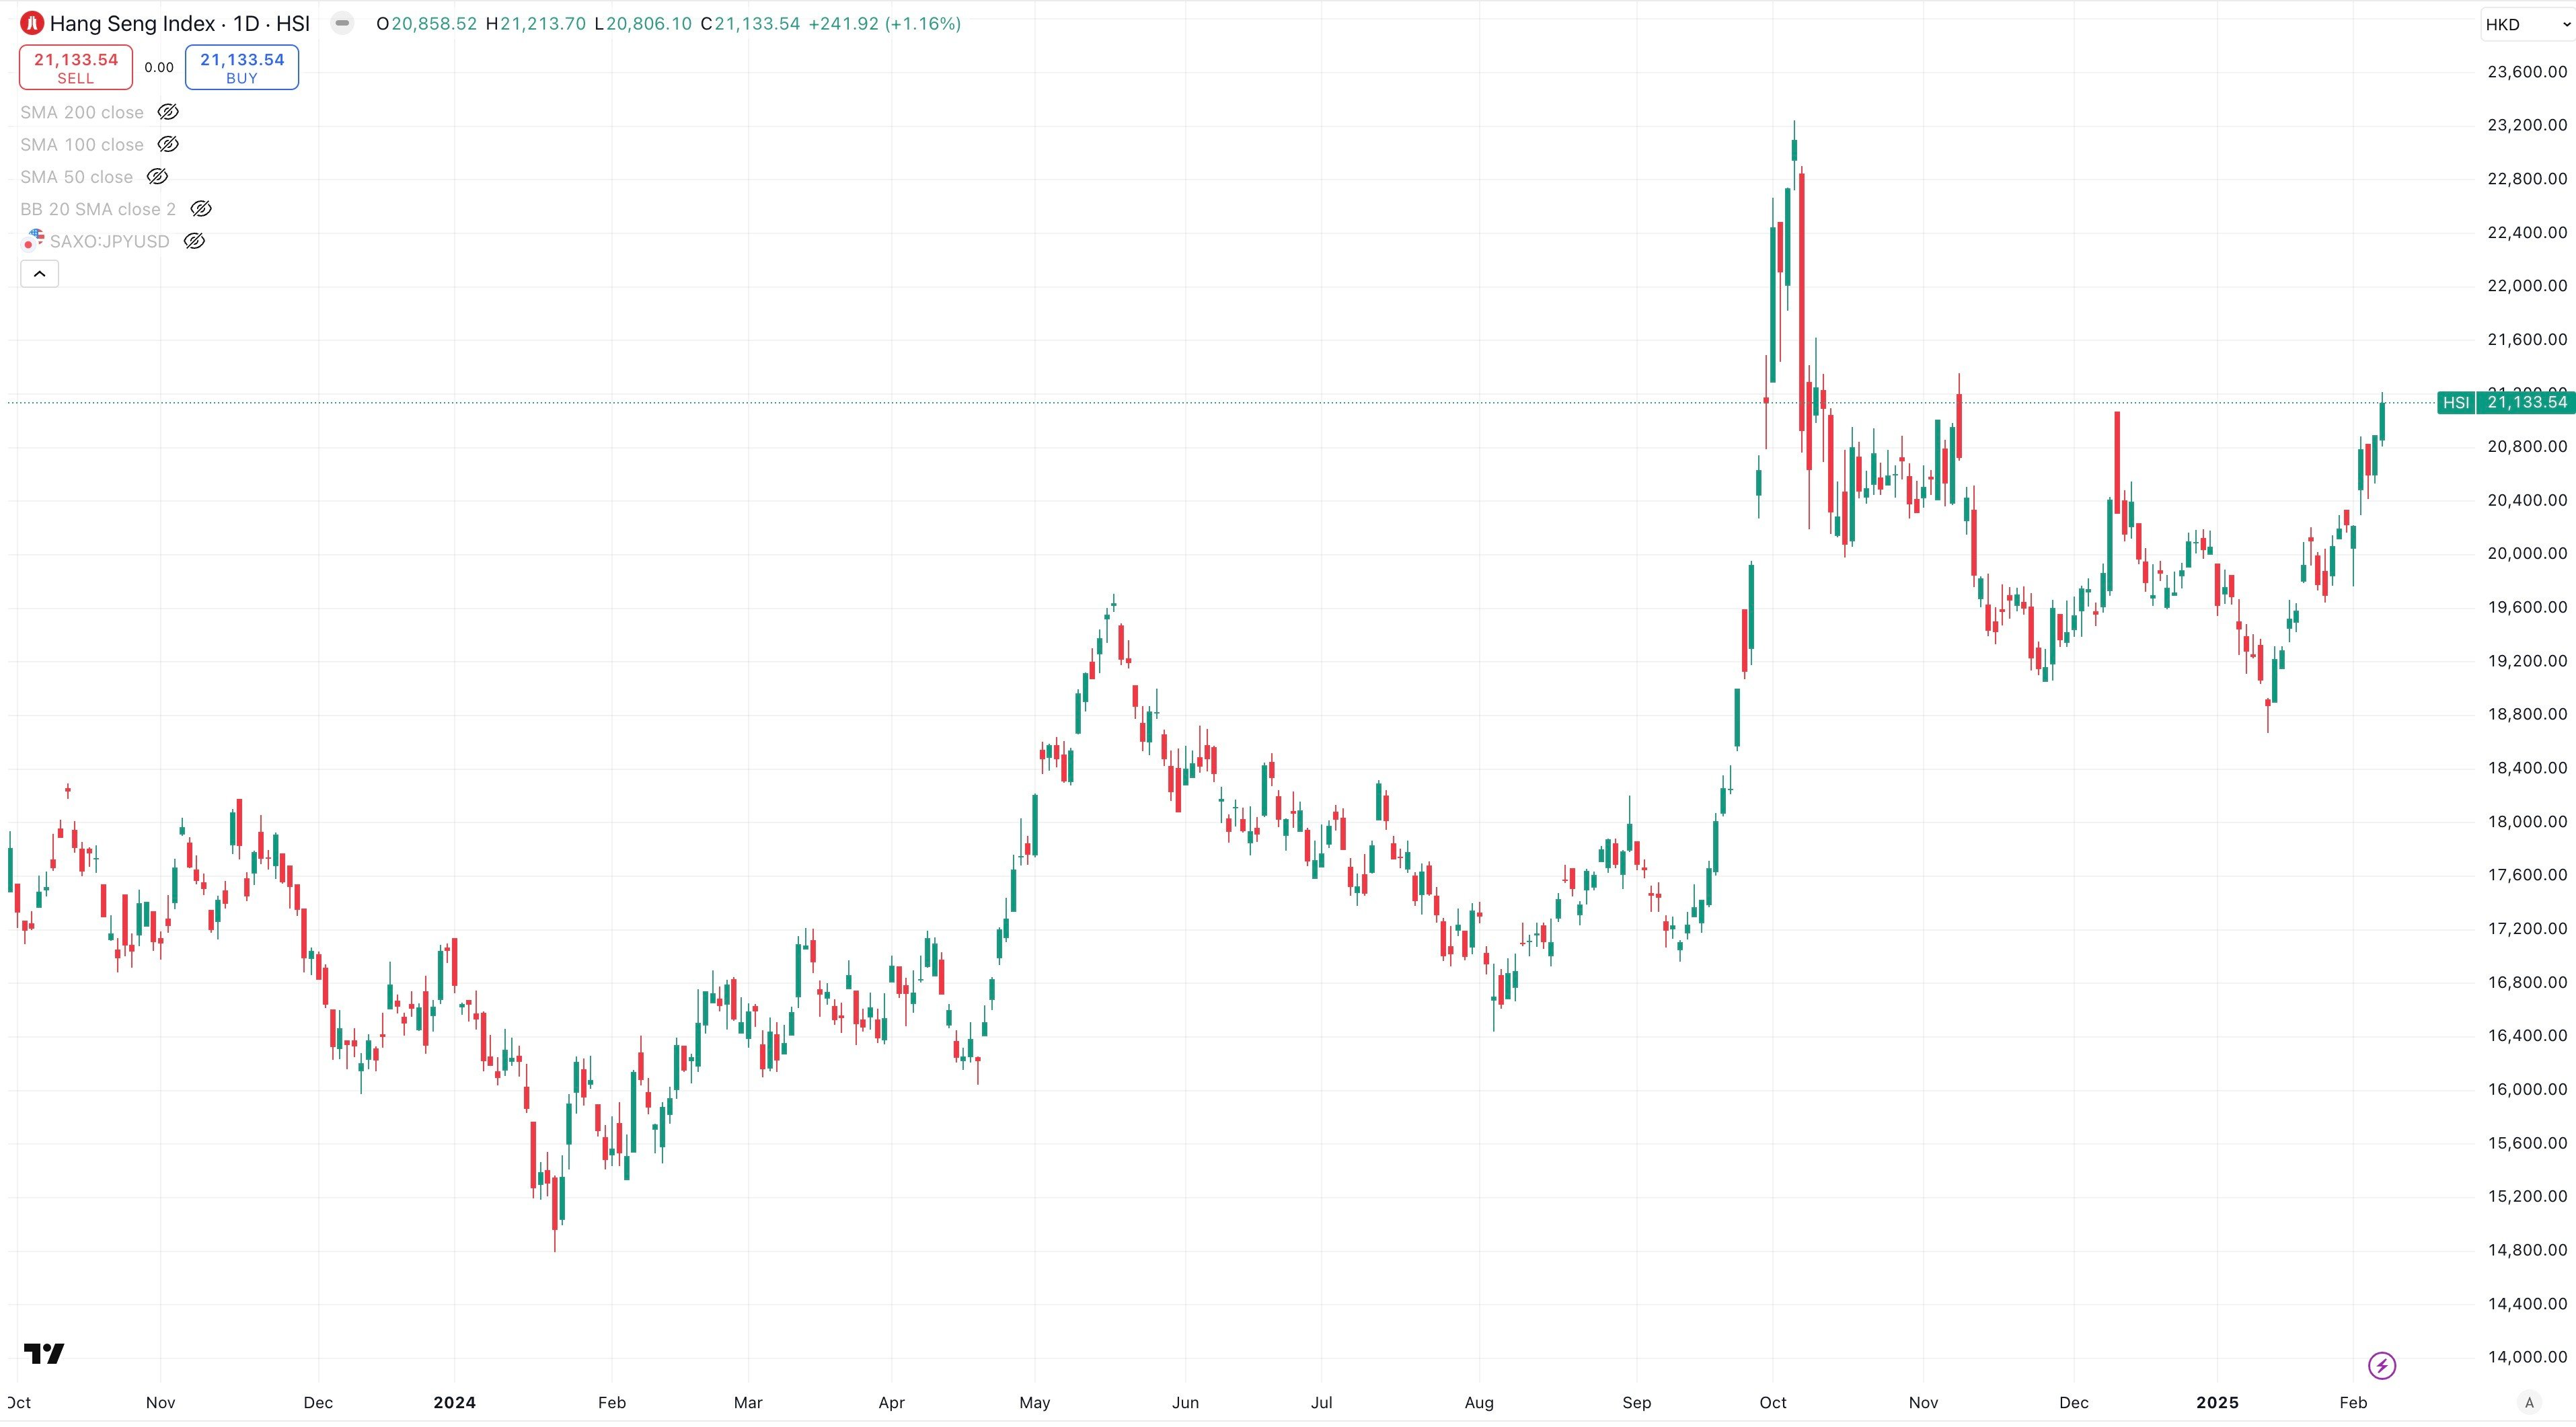The height and width of the screenshot is (1427, 2576).
Task: Click the 22,000.00 price axis label
Action: [x=2527, y=285]
